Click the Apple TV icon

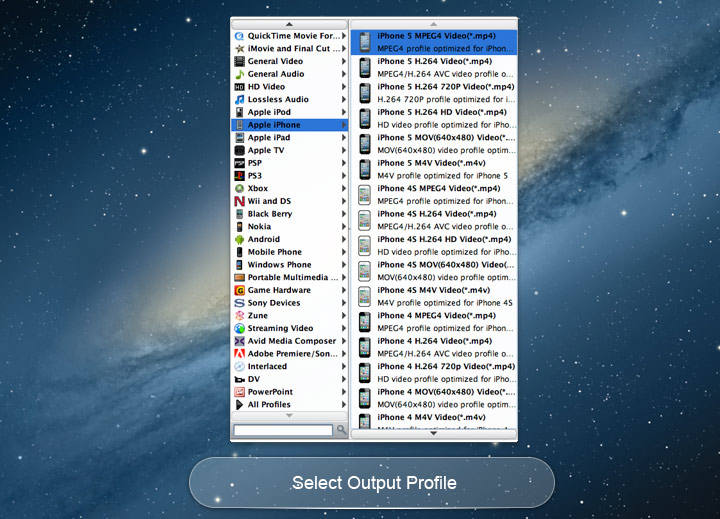tap(239, 150)
